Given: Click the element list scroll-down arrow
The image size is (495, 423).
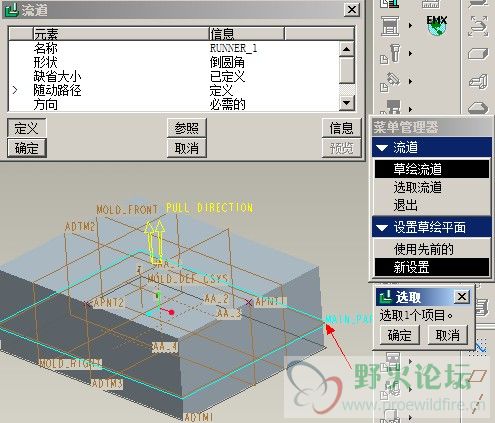Looking at the screenshot, I should tap(346, 102).
